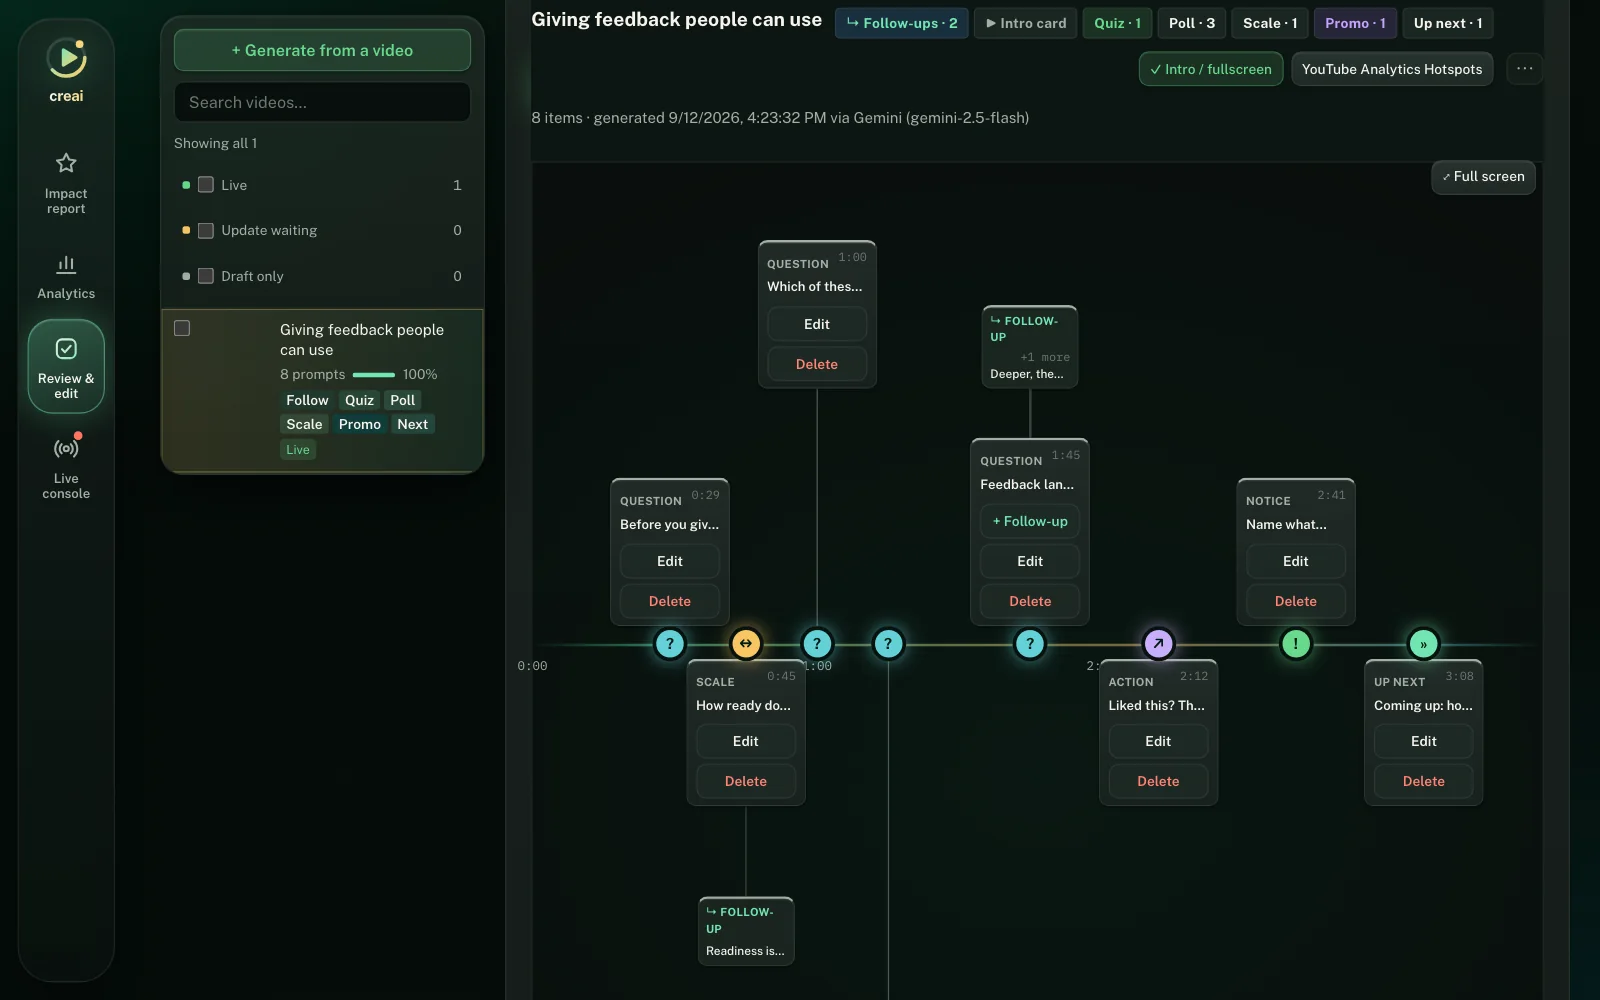Edit the 0:45 scale card
1600x1000 pixels.
(746, 741)
